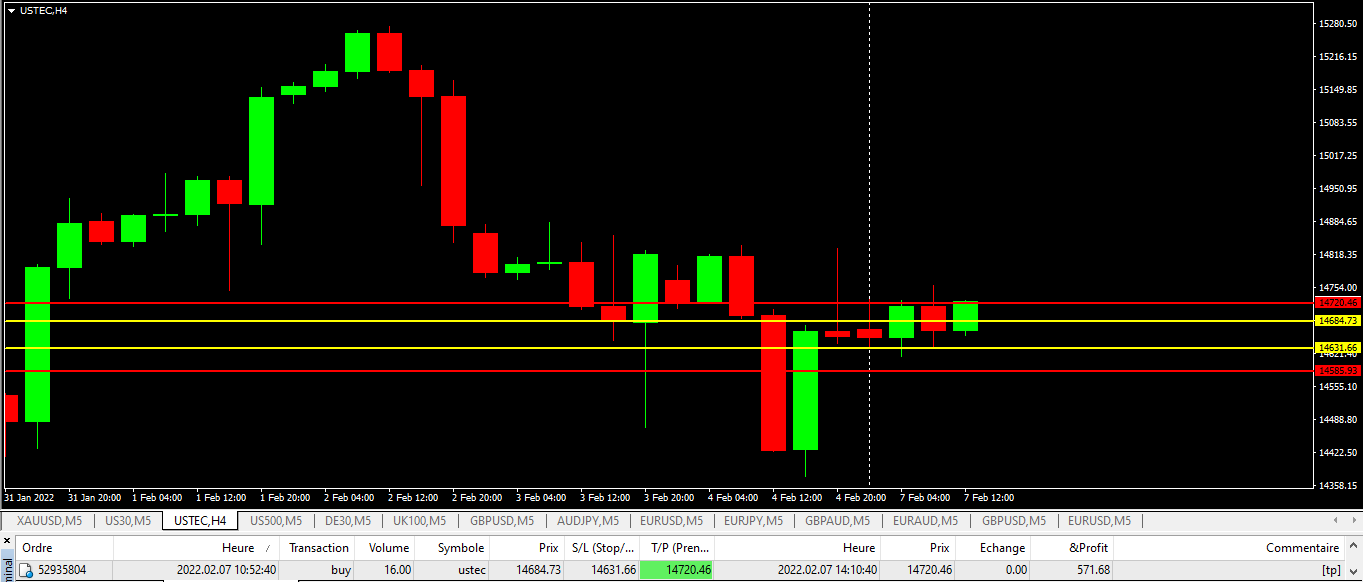Sort by the Echange column header
The image size is (1363, 582).
pos(993,548)
